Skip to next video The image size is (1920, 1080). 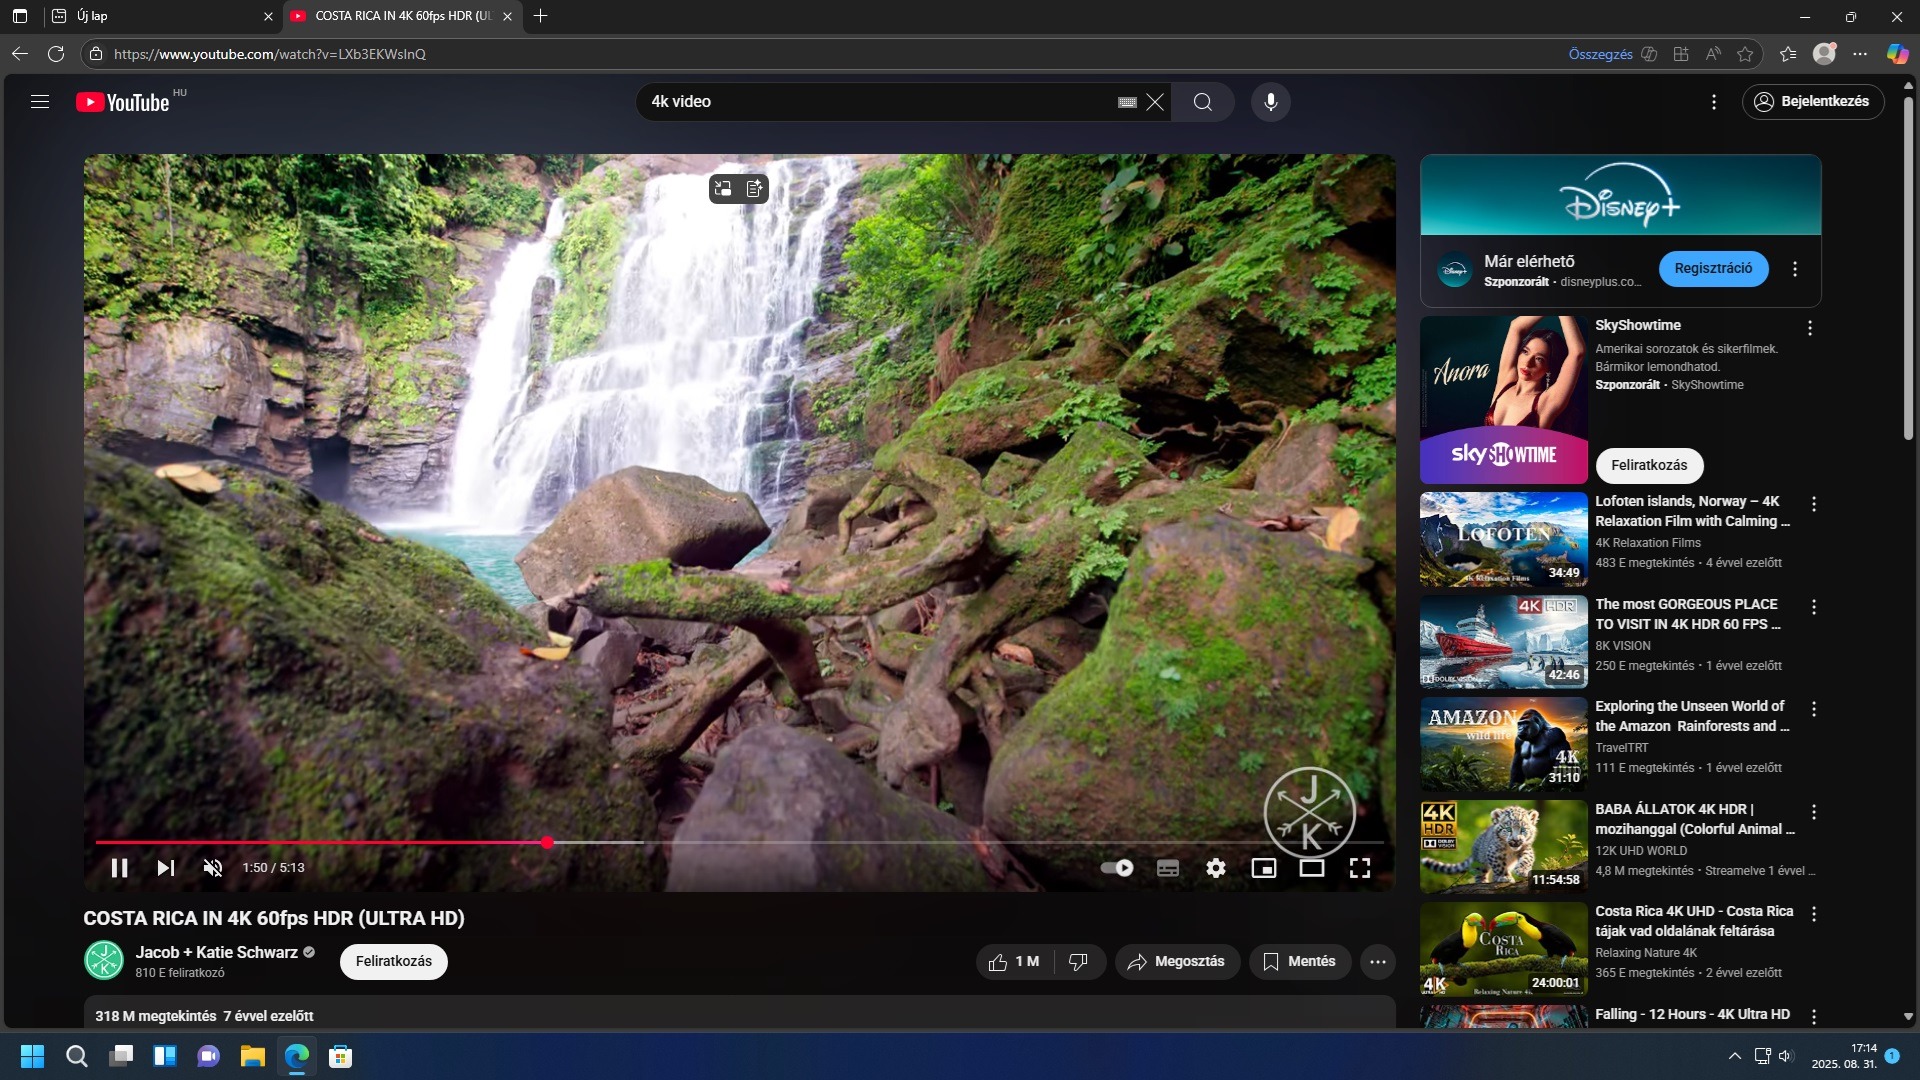[166, 868]
